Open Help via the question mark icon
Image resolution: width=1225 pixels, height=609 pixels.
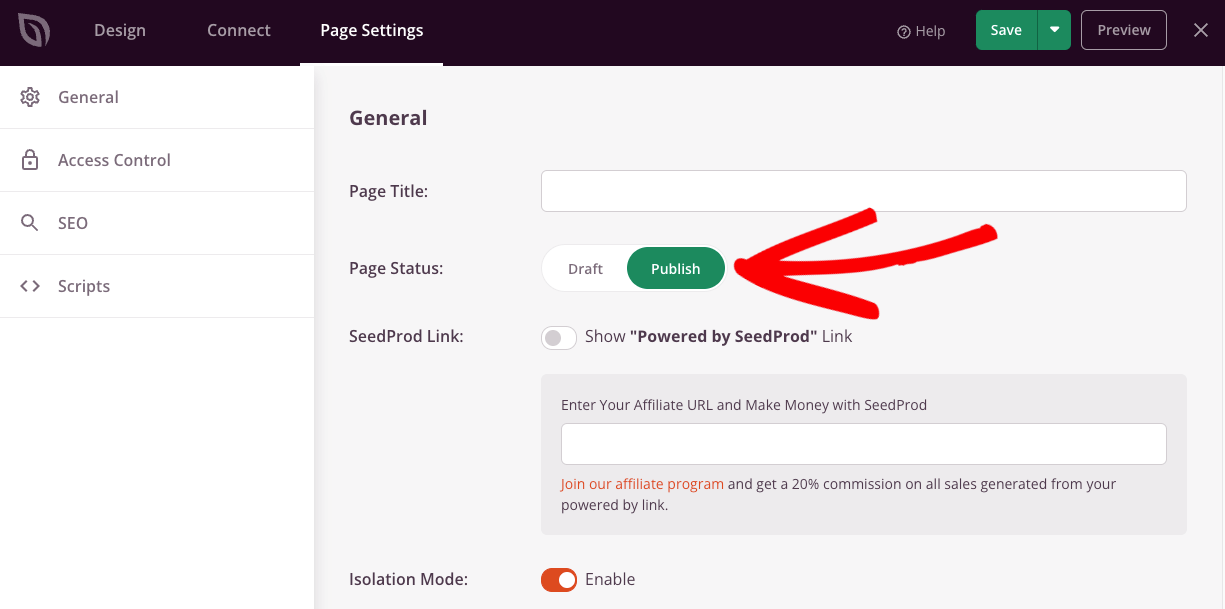(901, 30)
